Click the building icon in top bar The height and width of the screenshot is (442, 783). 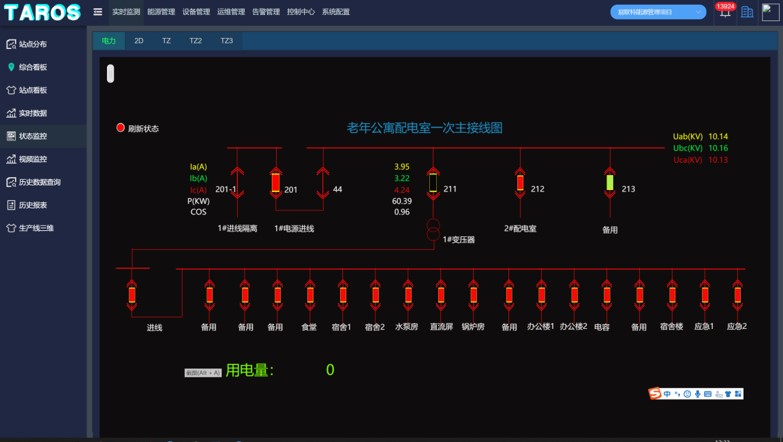click(x=747, y=12)
